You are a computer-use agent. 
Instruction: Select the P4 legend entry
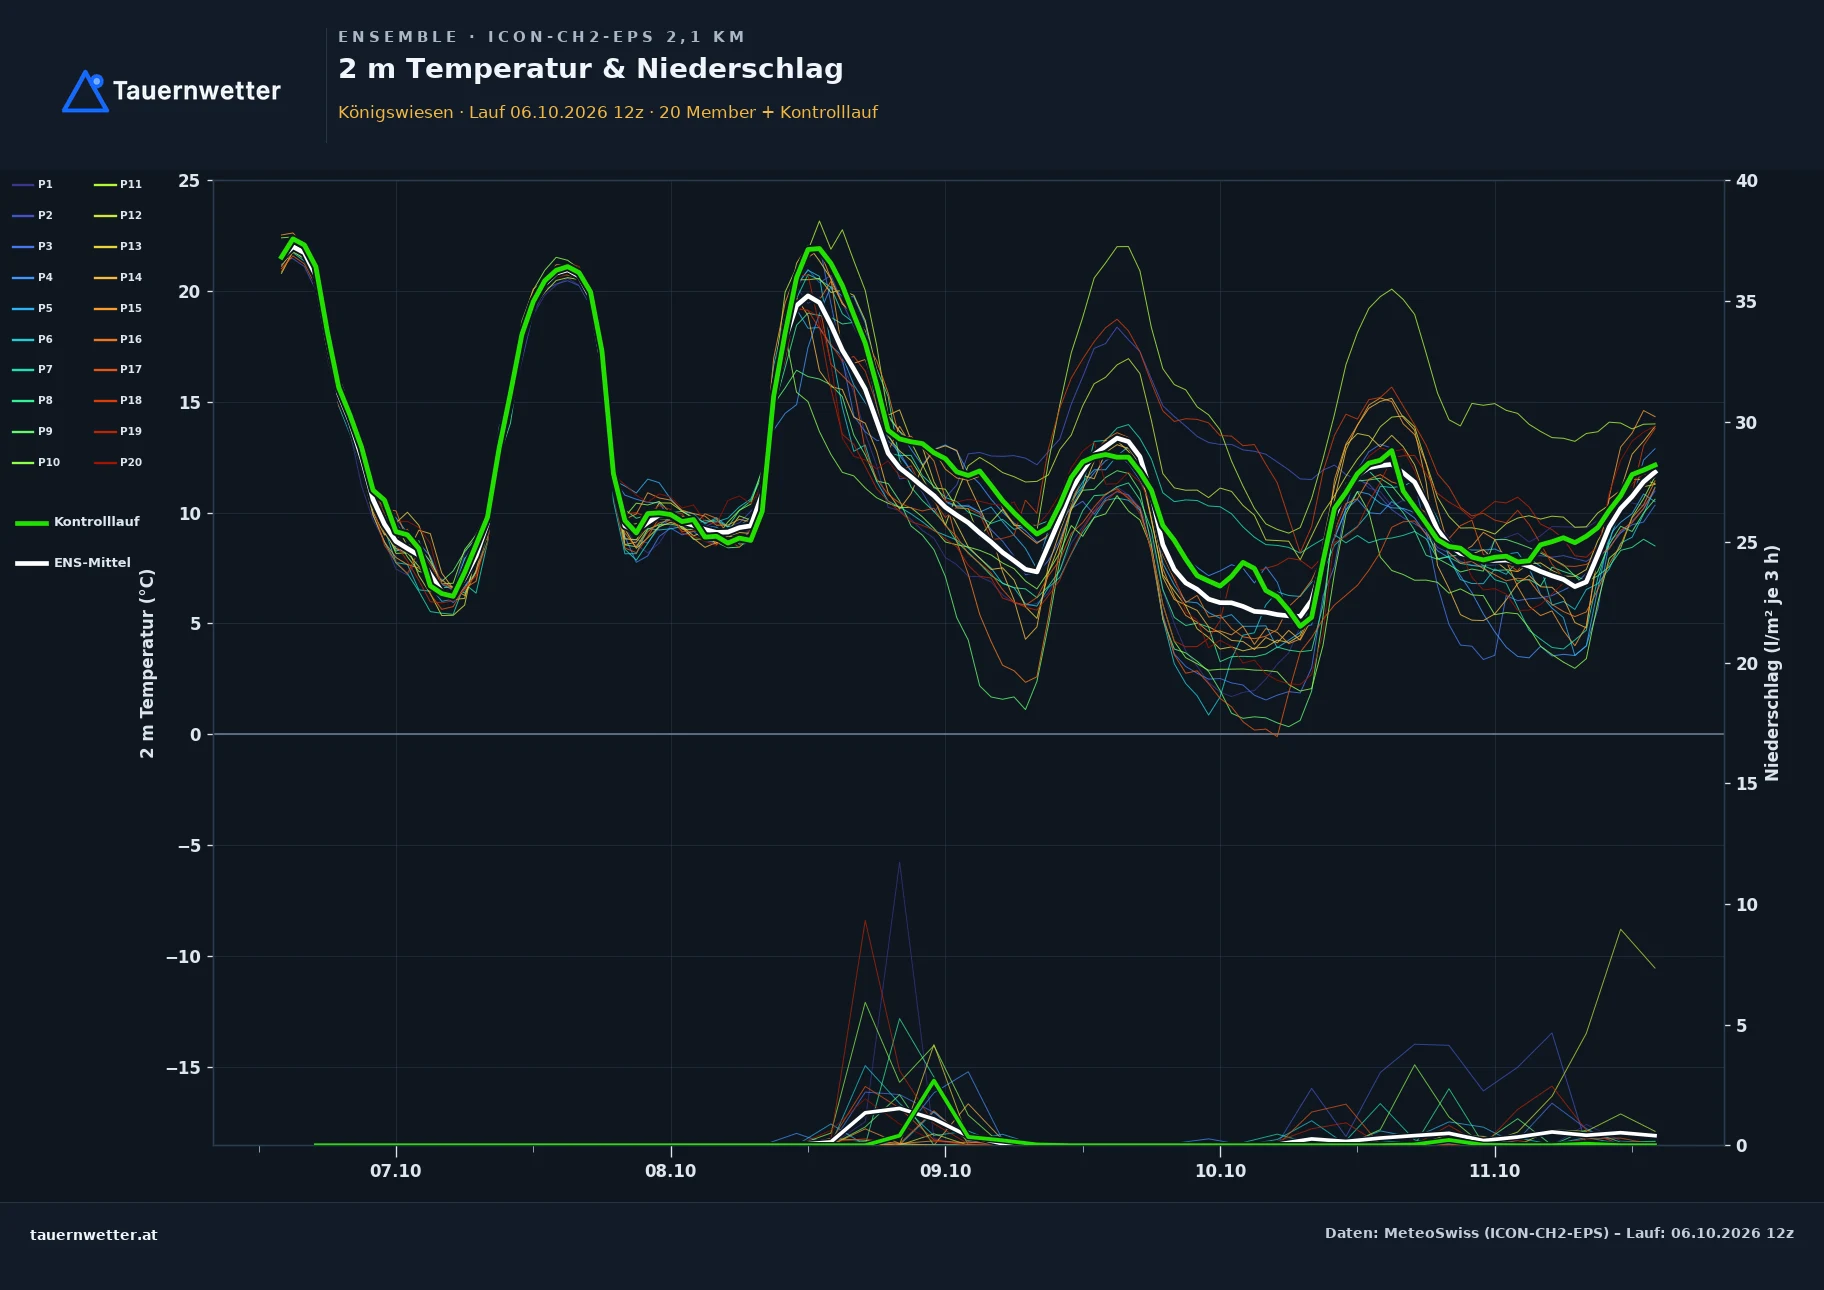pyautogui.click(x=32, y=277)
